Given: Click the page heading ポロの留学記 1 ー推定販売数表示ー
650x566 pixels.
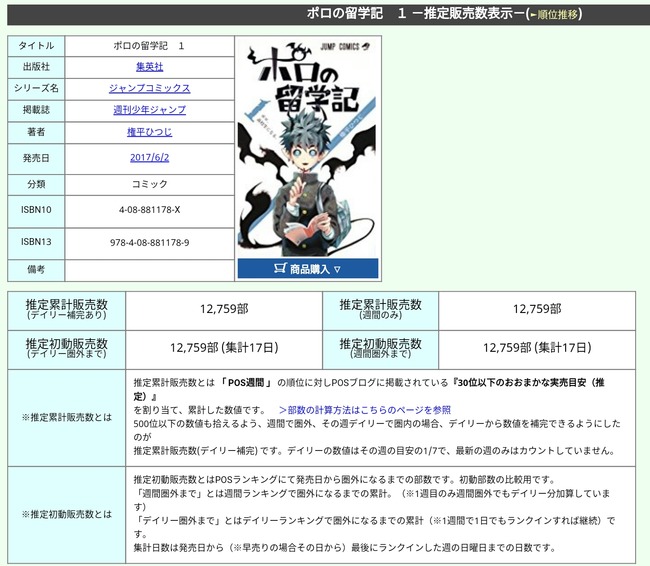Looking at the screenshot, I should point(416,14).
